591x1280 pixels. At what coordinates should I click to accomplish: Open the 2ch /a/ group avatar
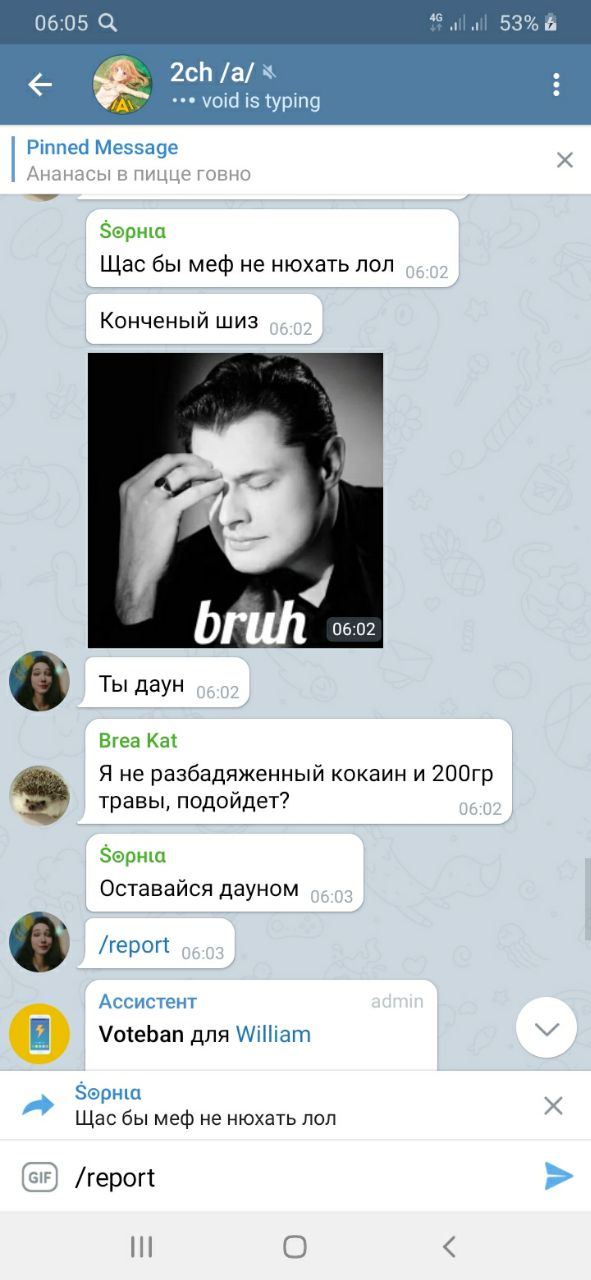coord(122,85)
